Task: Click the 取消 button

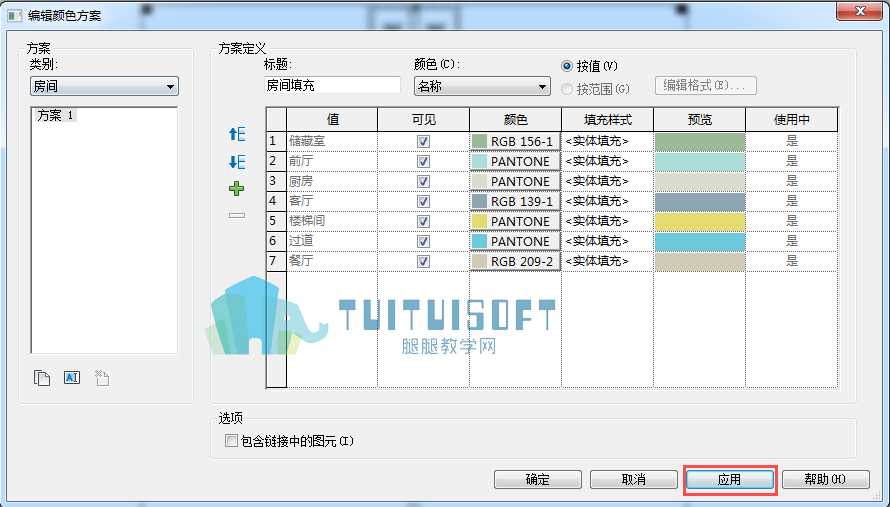Action: [x=633, y=479]
